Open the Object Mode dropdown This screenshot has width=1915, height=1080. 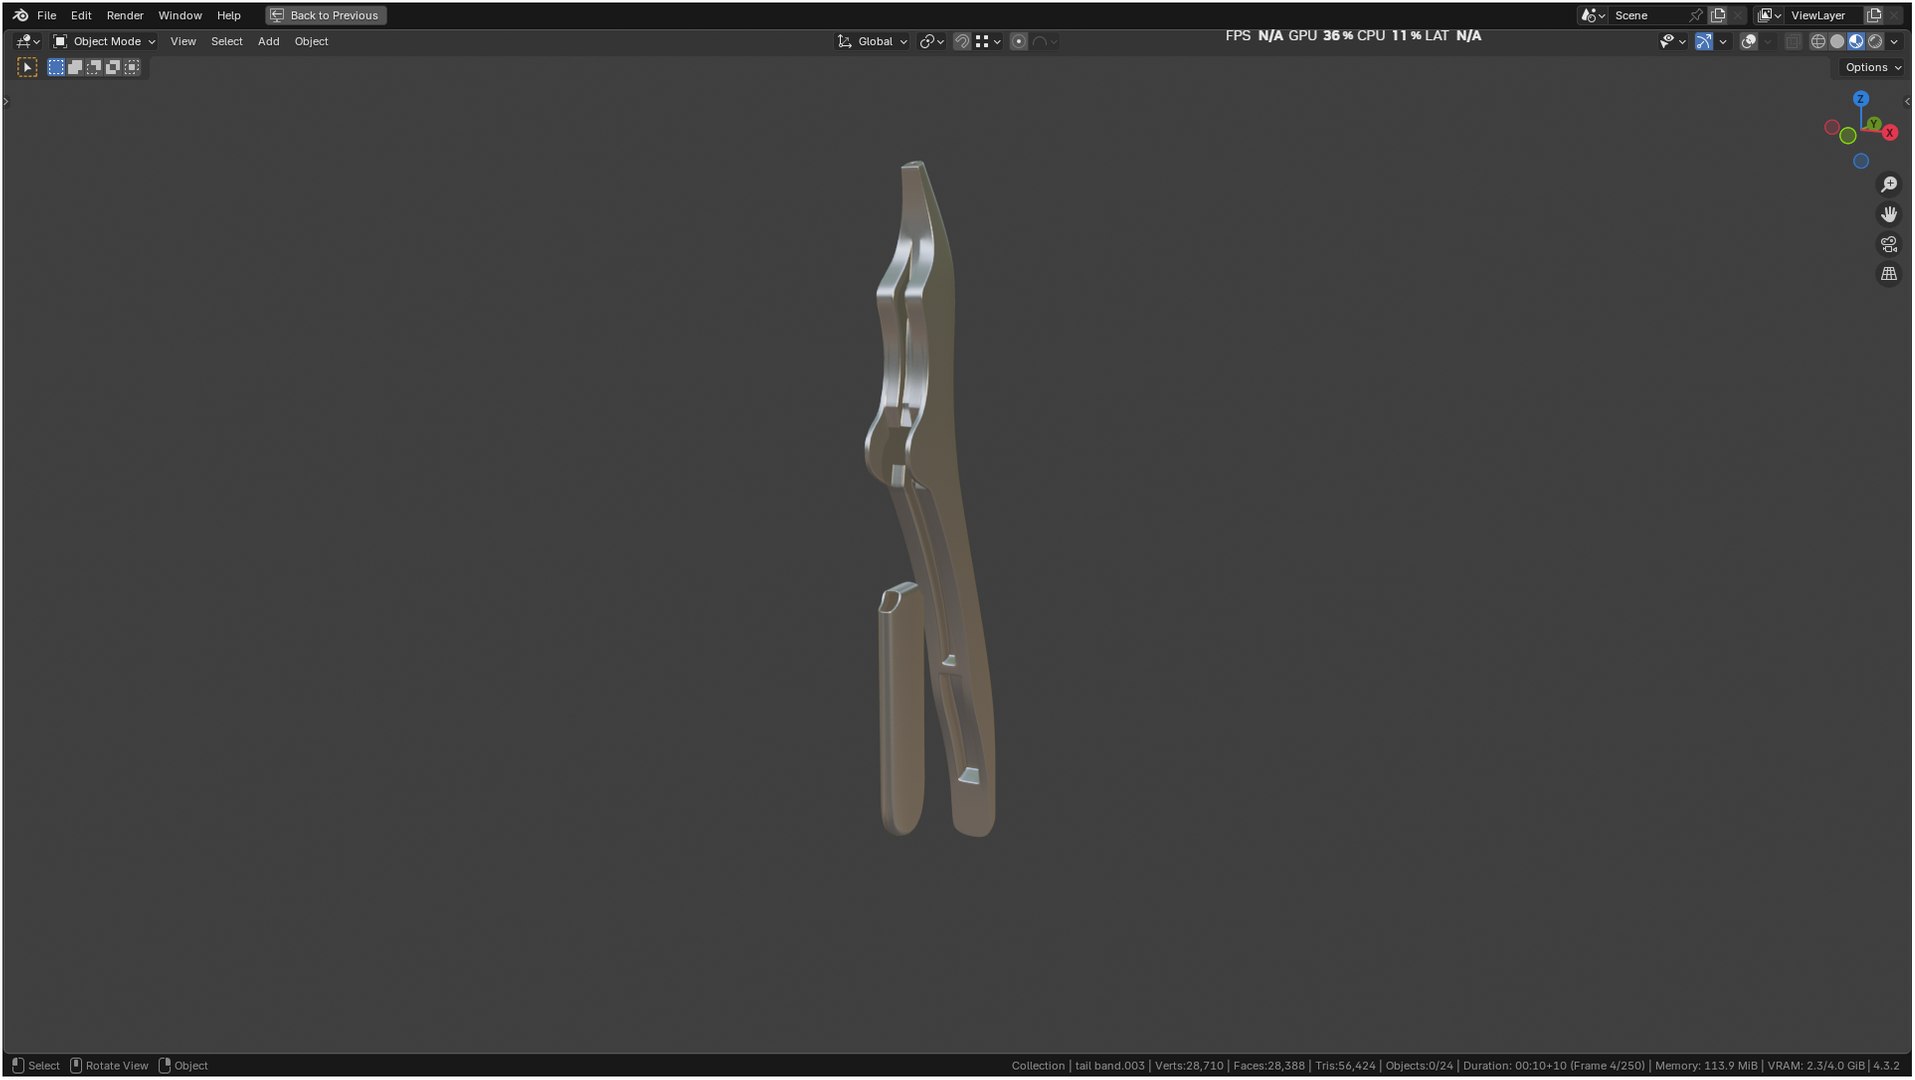[x=105, y=41]
